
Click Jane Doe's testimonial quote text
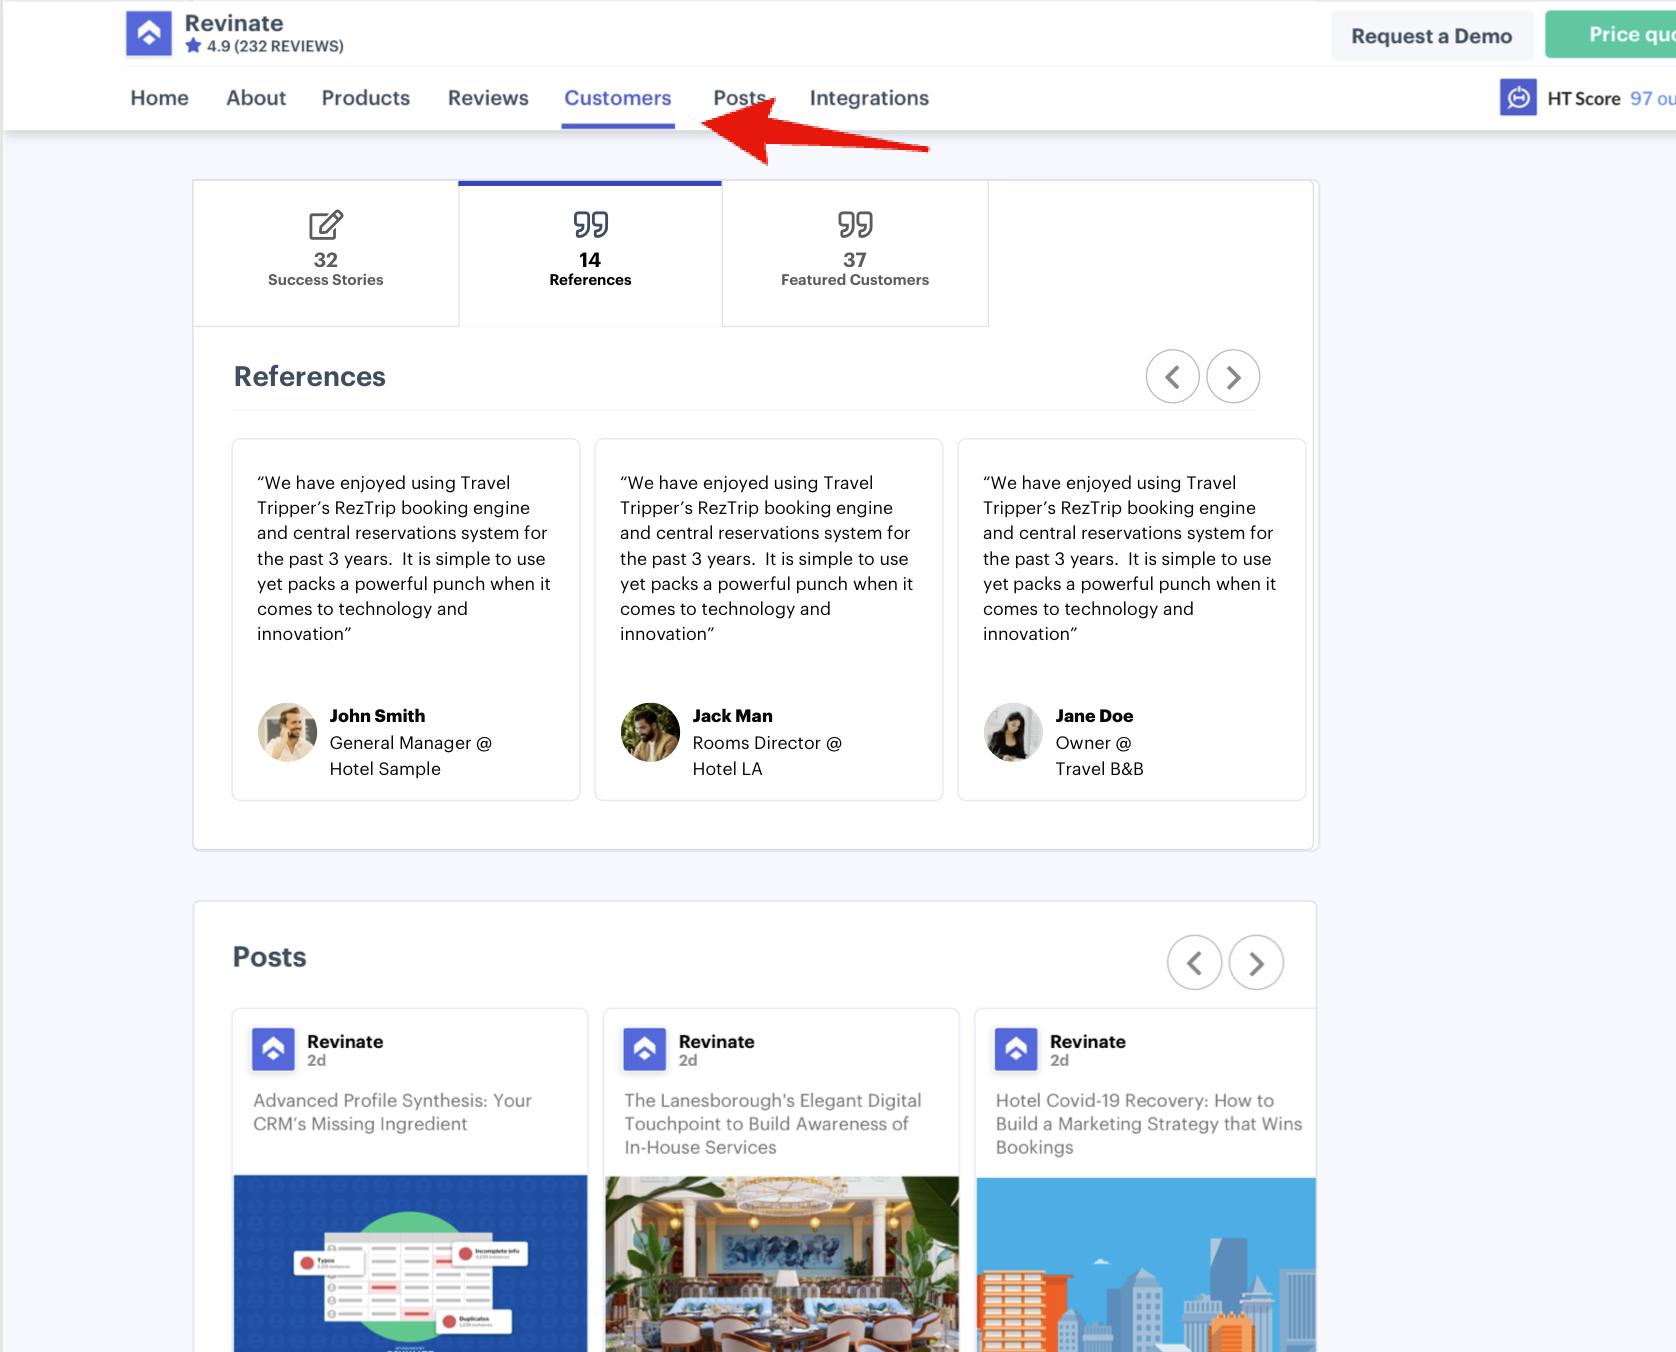tap(1130, 558)
